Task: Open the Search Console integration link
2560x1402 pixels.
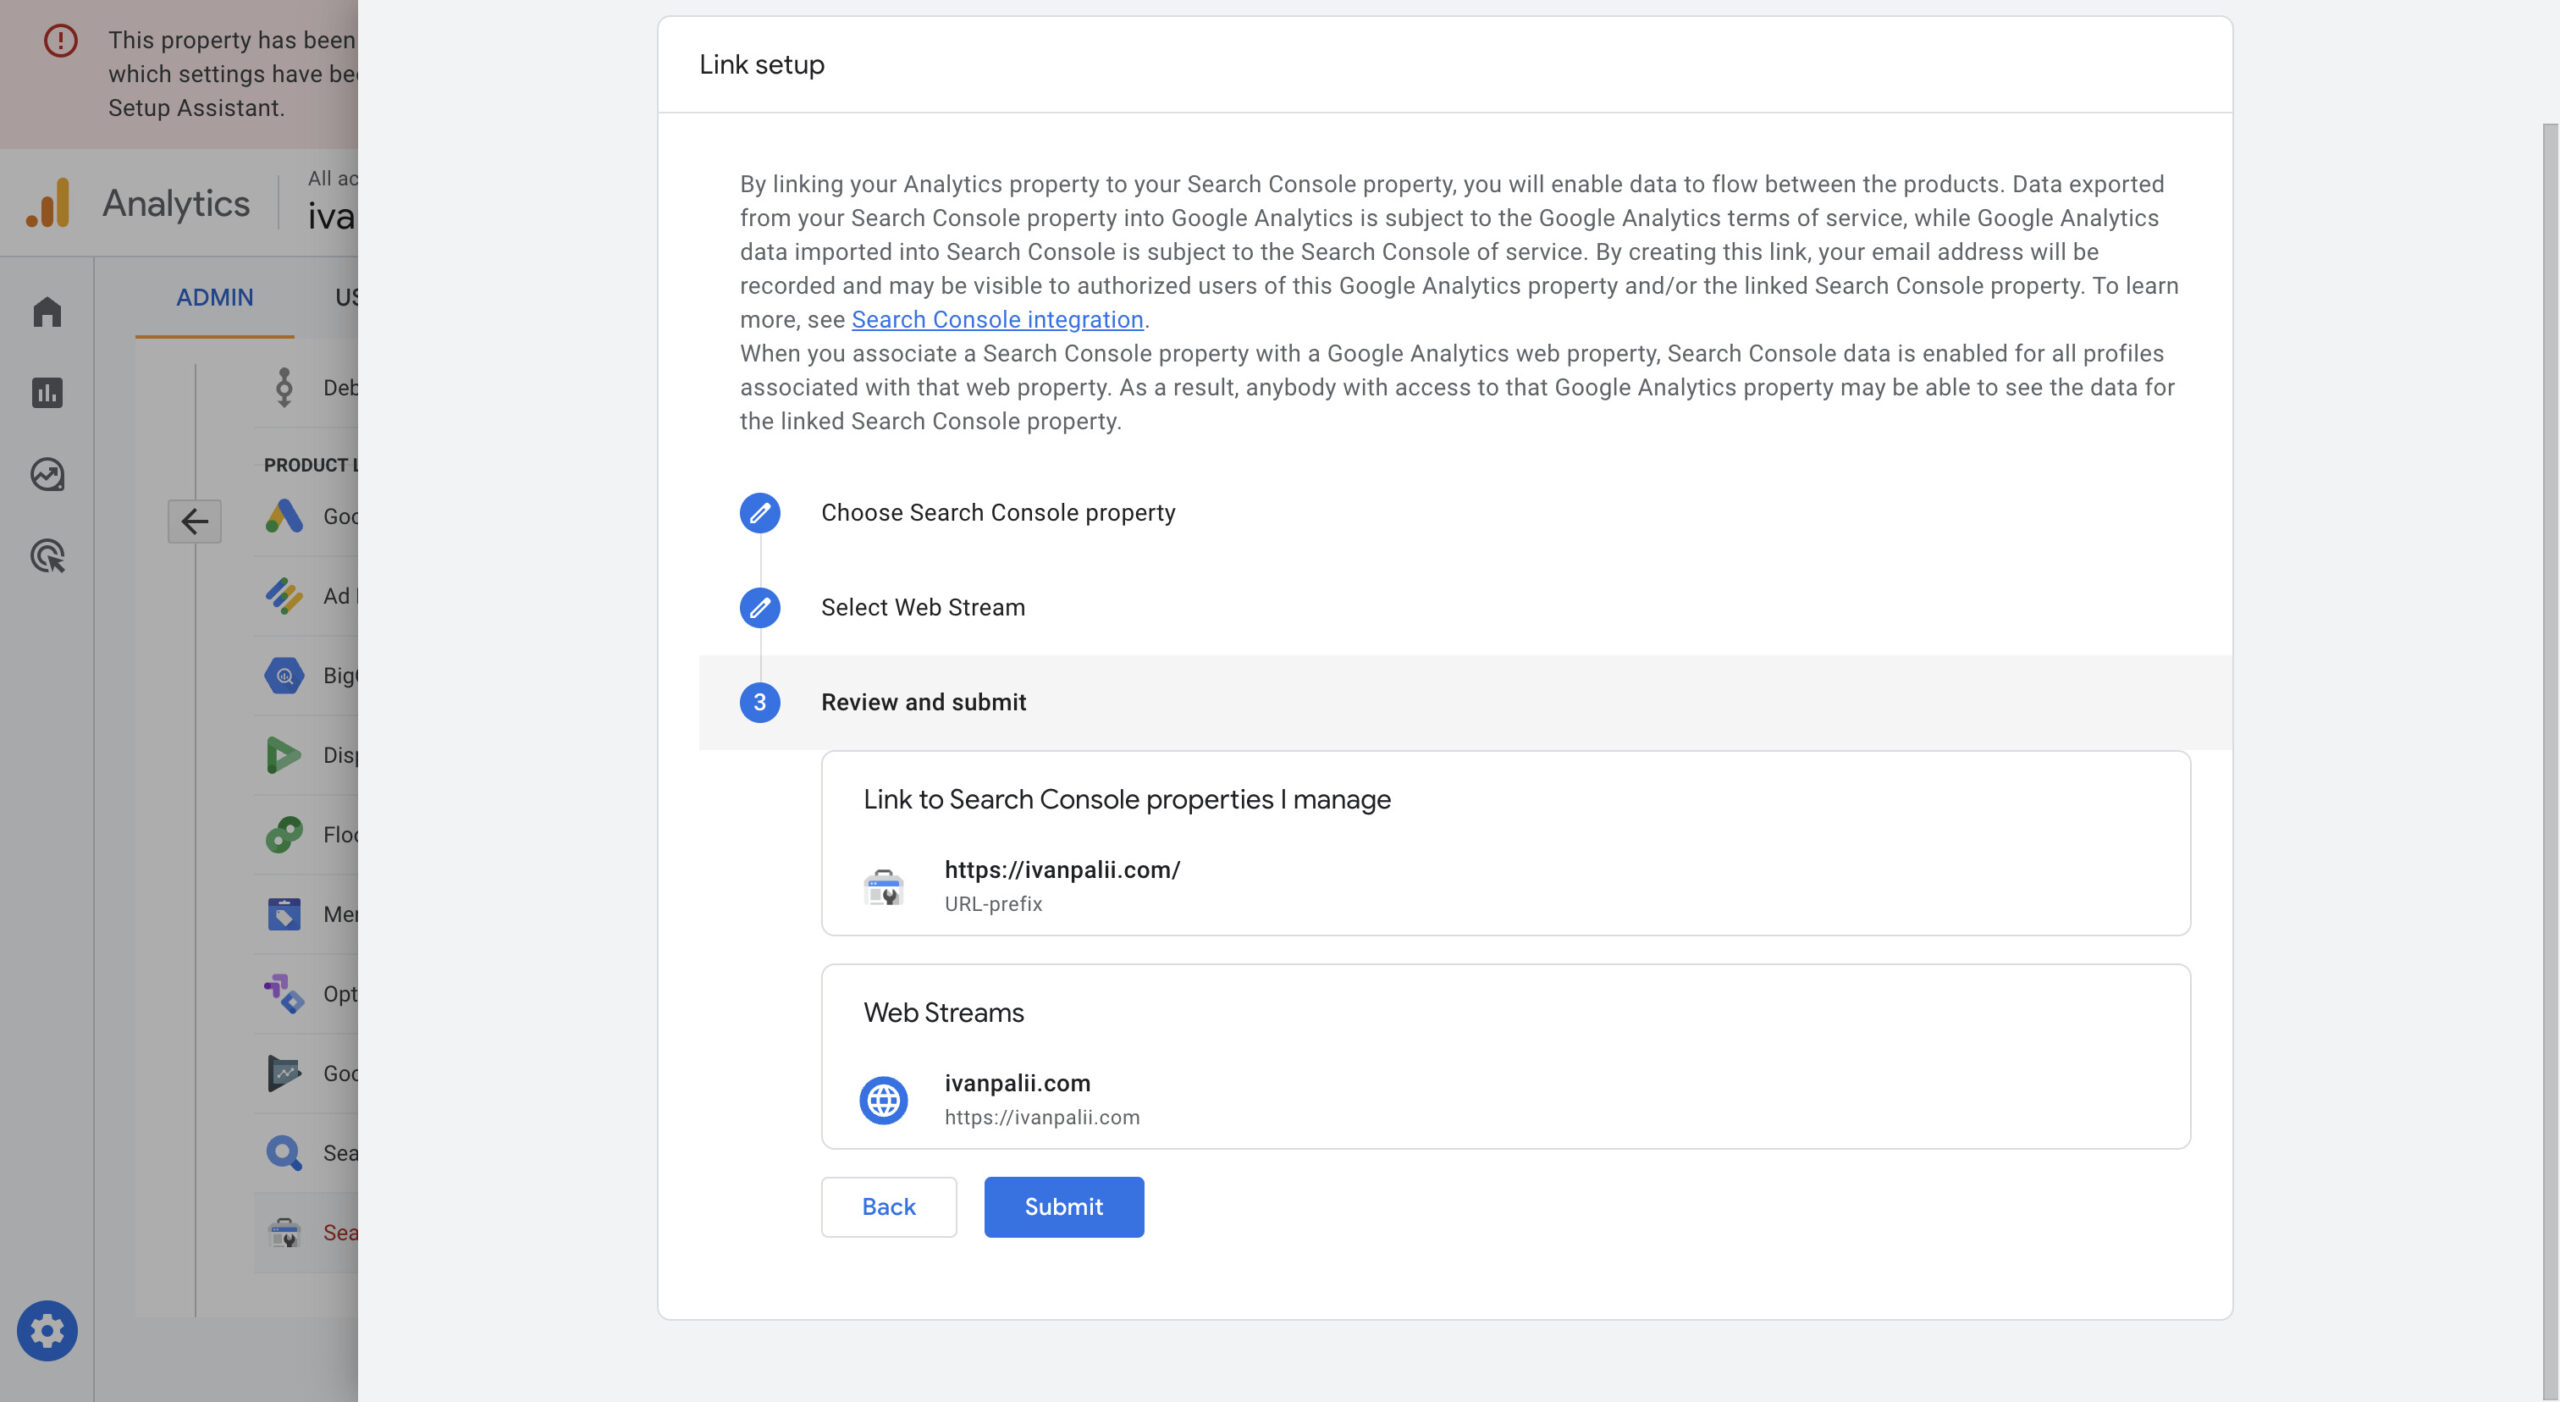Action: click(x=997, y=319)
